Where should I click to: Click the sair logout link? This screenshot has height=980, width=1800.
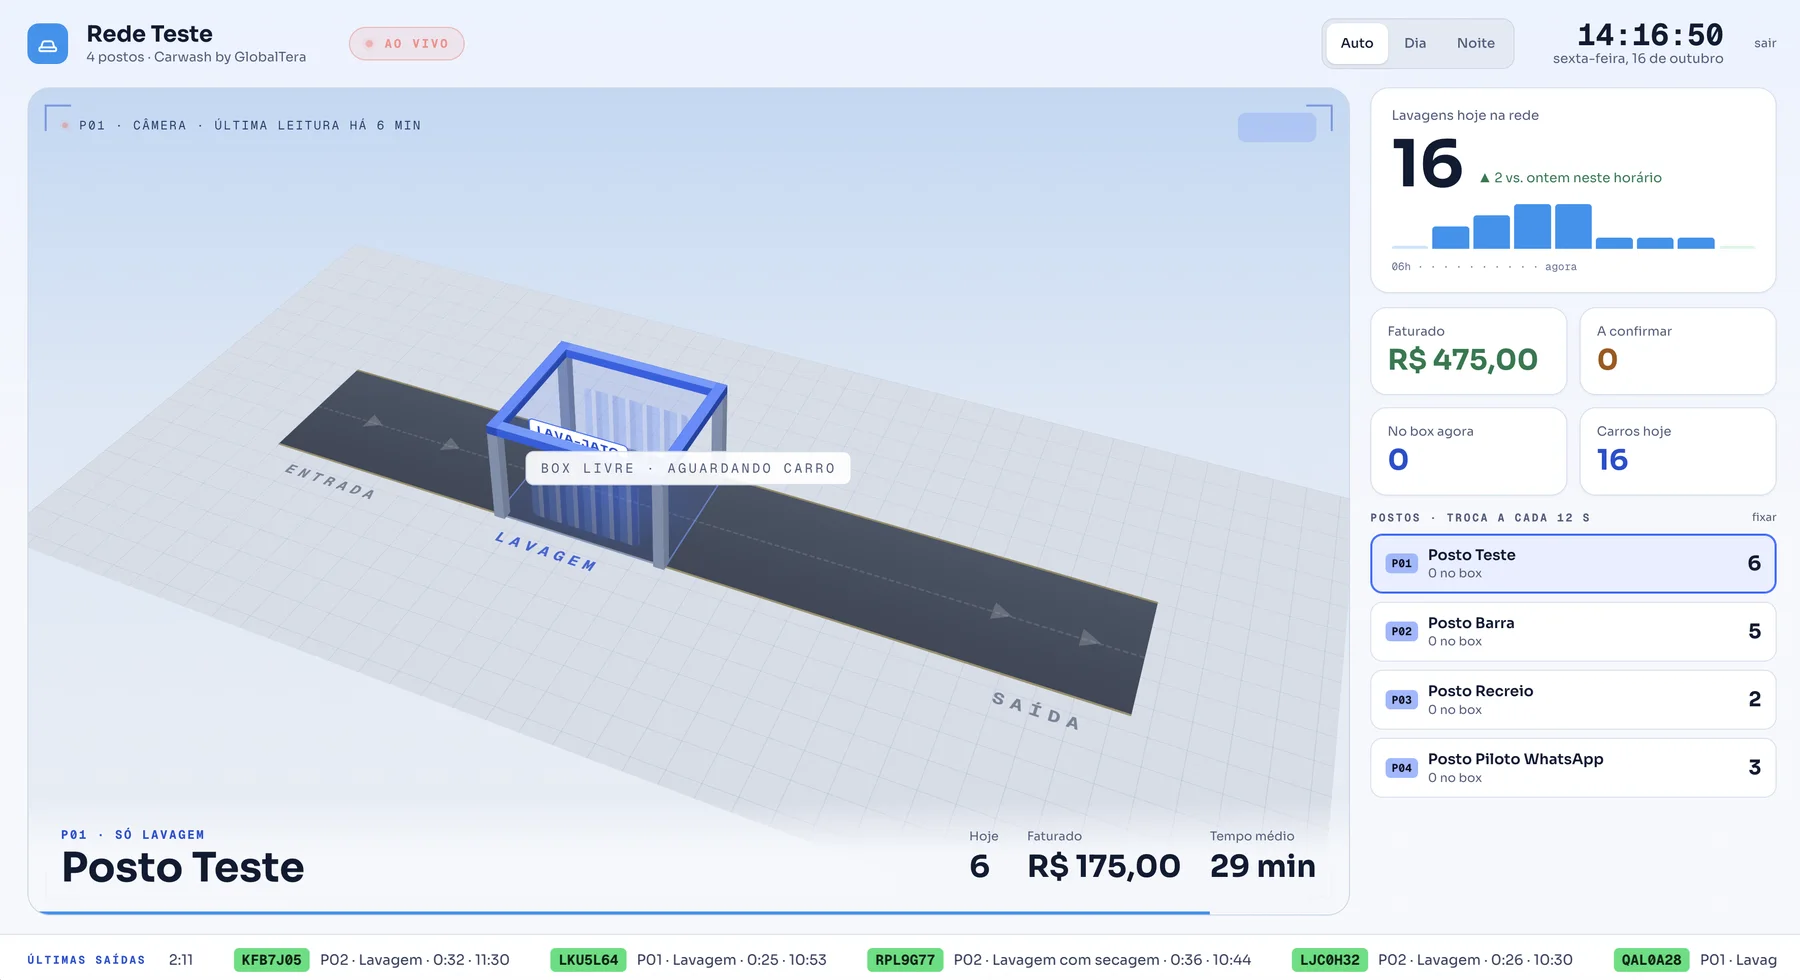[x=1765, y=43]
